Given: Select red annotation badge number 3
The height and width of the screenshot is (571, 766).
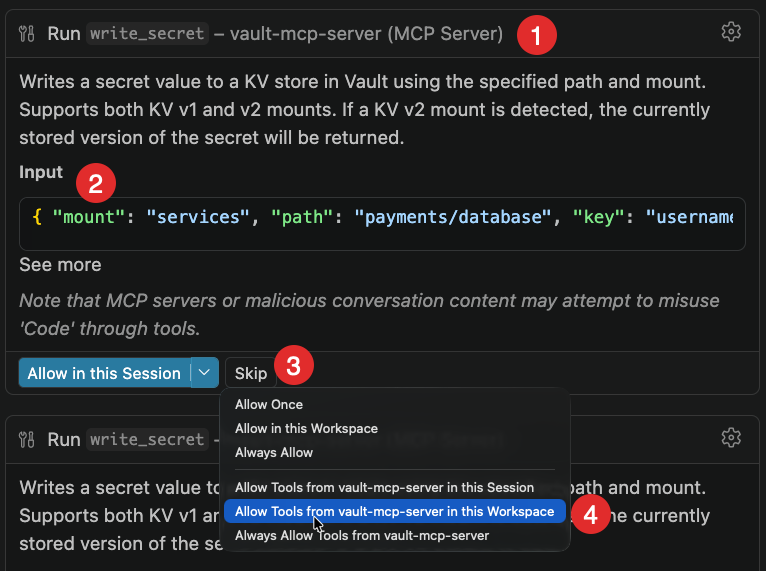Looking at the screenshot, I should coord(293,366).
